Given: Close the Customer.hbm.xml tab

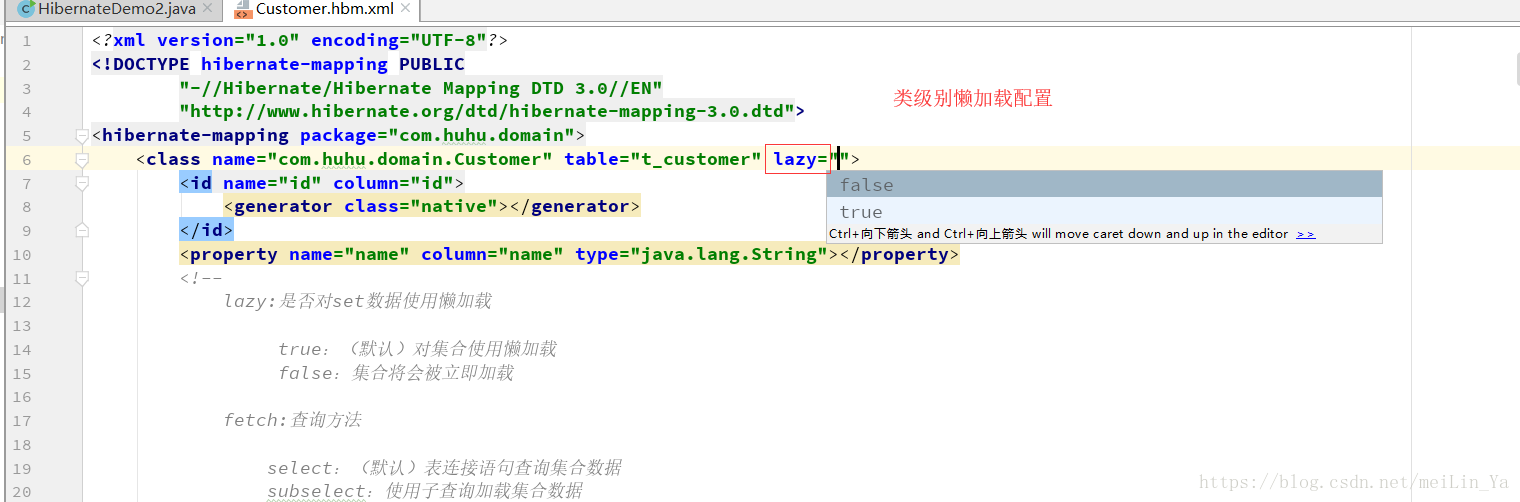Looking at the screenshot, I should 405,10.
